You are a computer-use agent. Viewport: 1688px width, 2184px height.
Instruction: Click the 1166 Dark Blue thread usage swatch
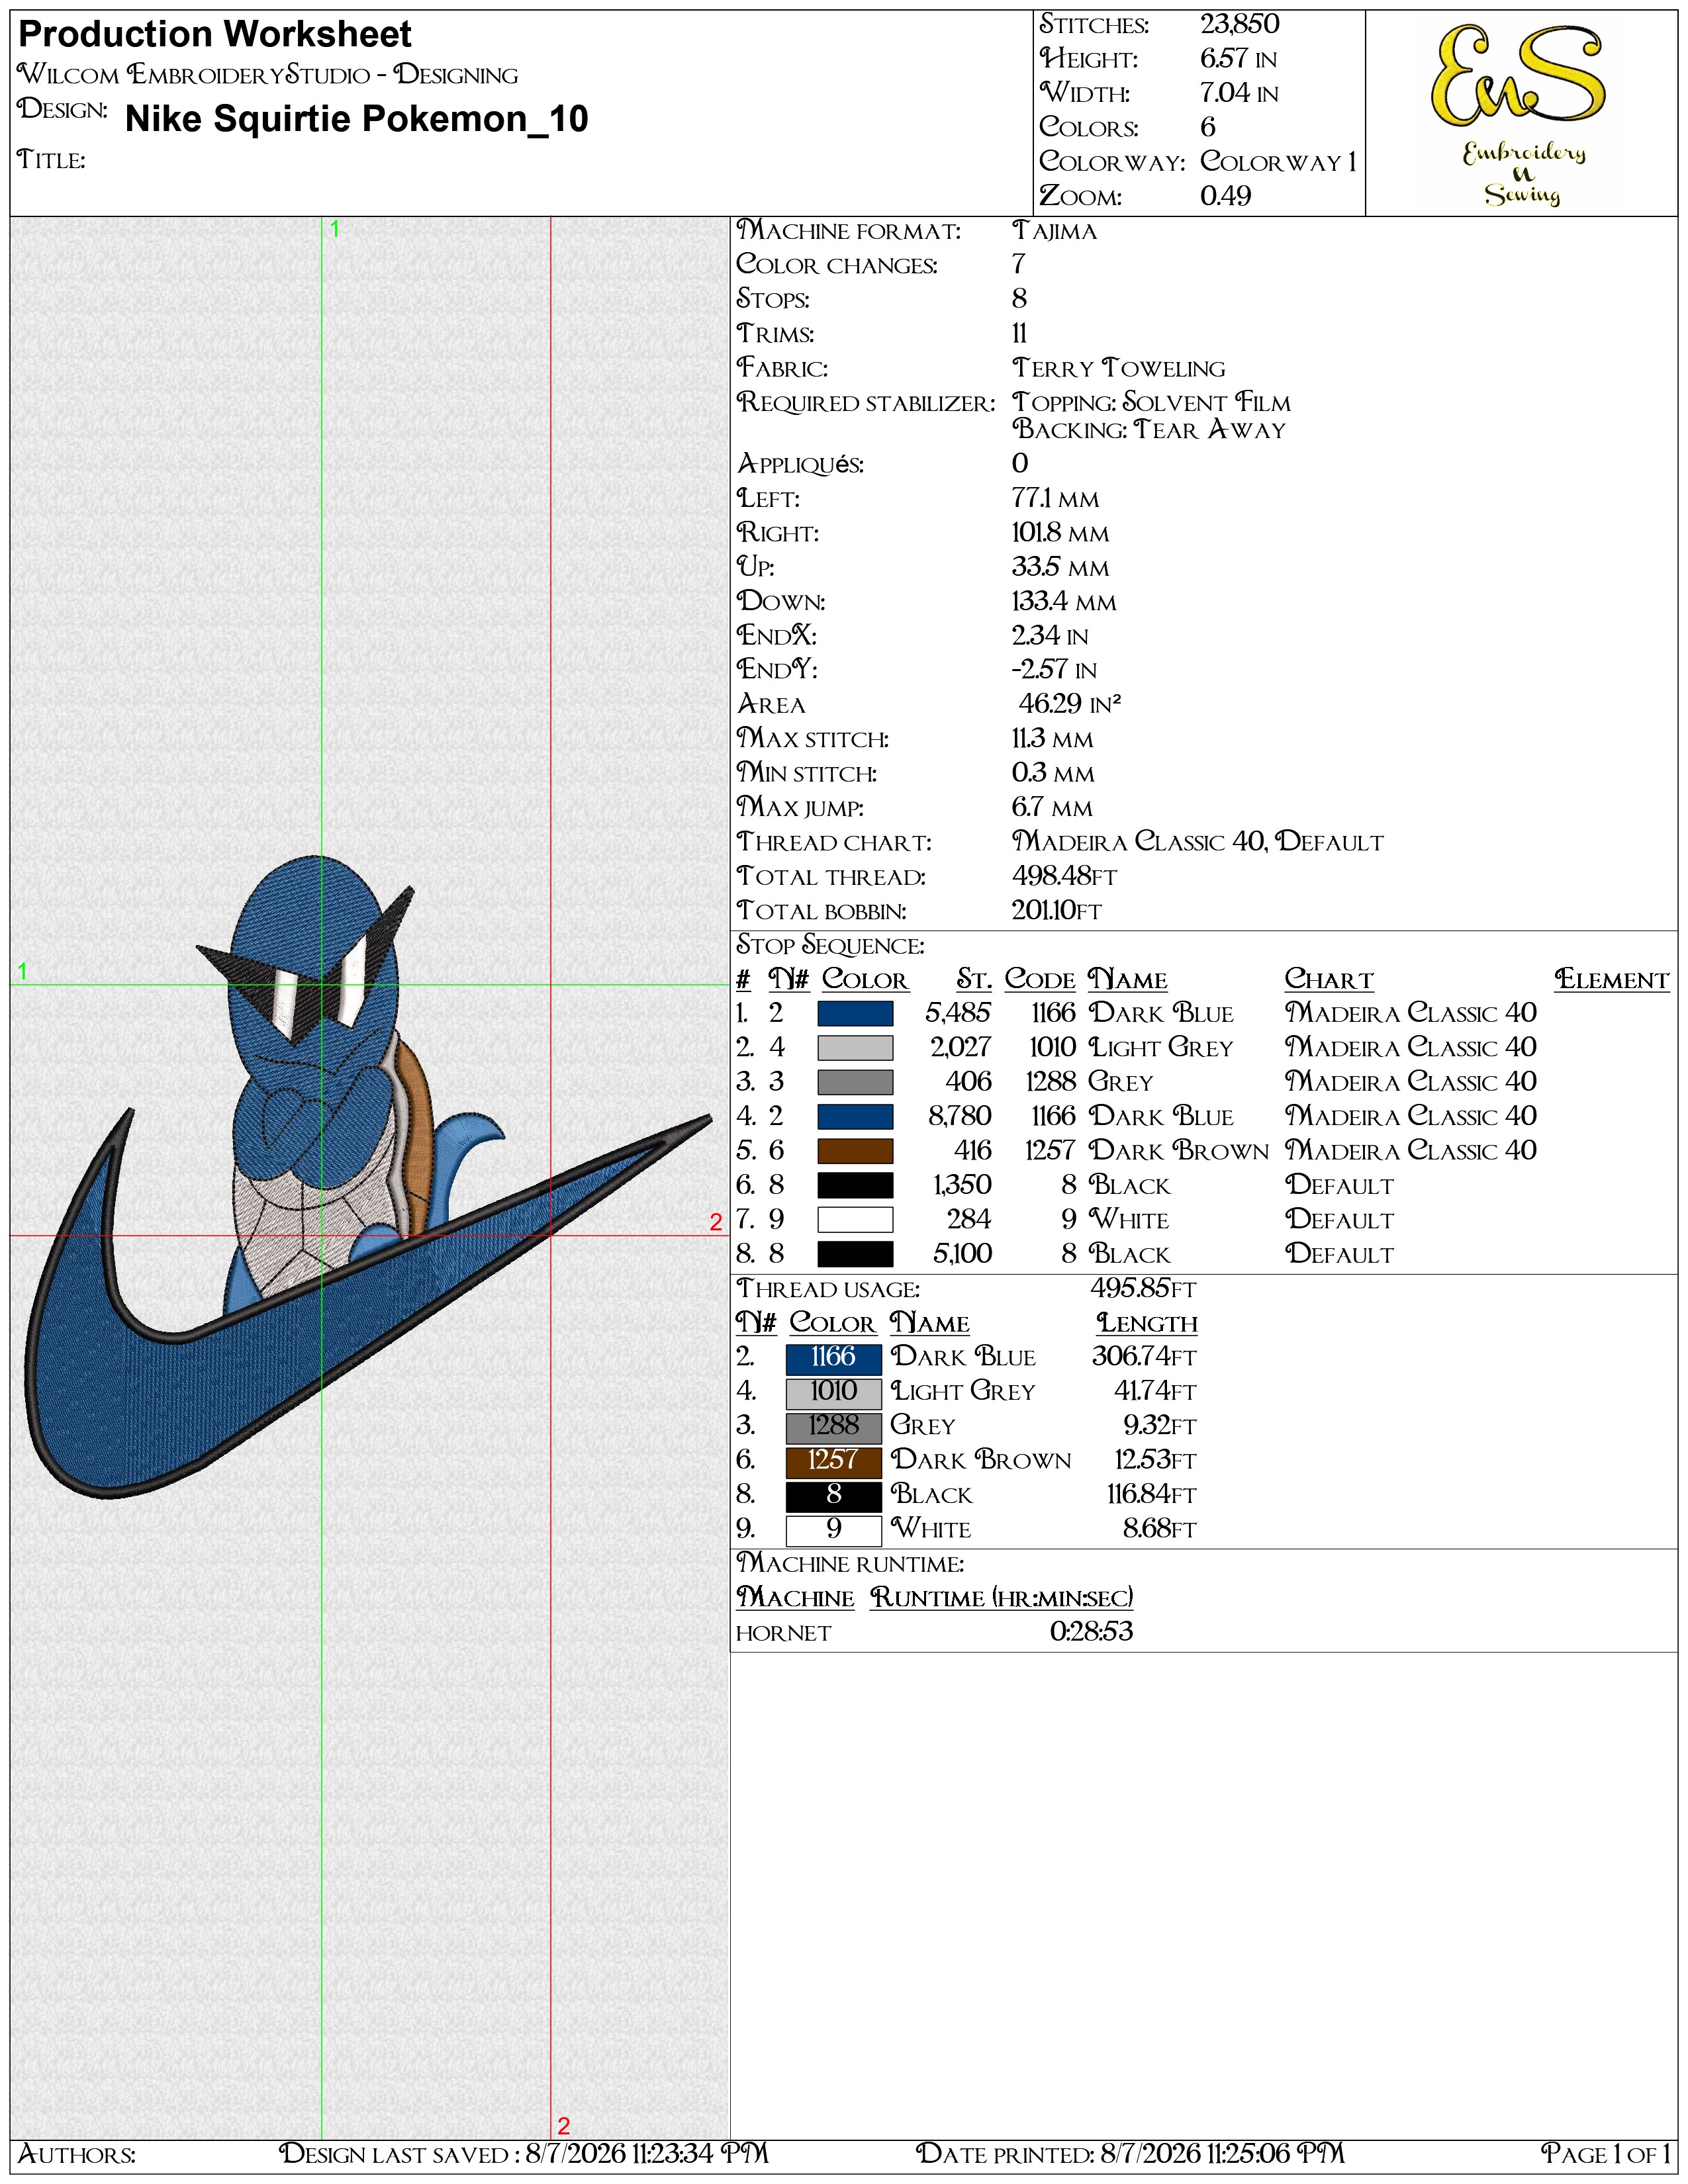tap(833, 1358)
